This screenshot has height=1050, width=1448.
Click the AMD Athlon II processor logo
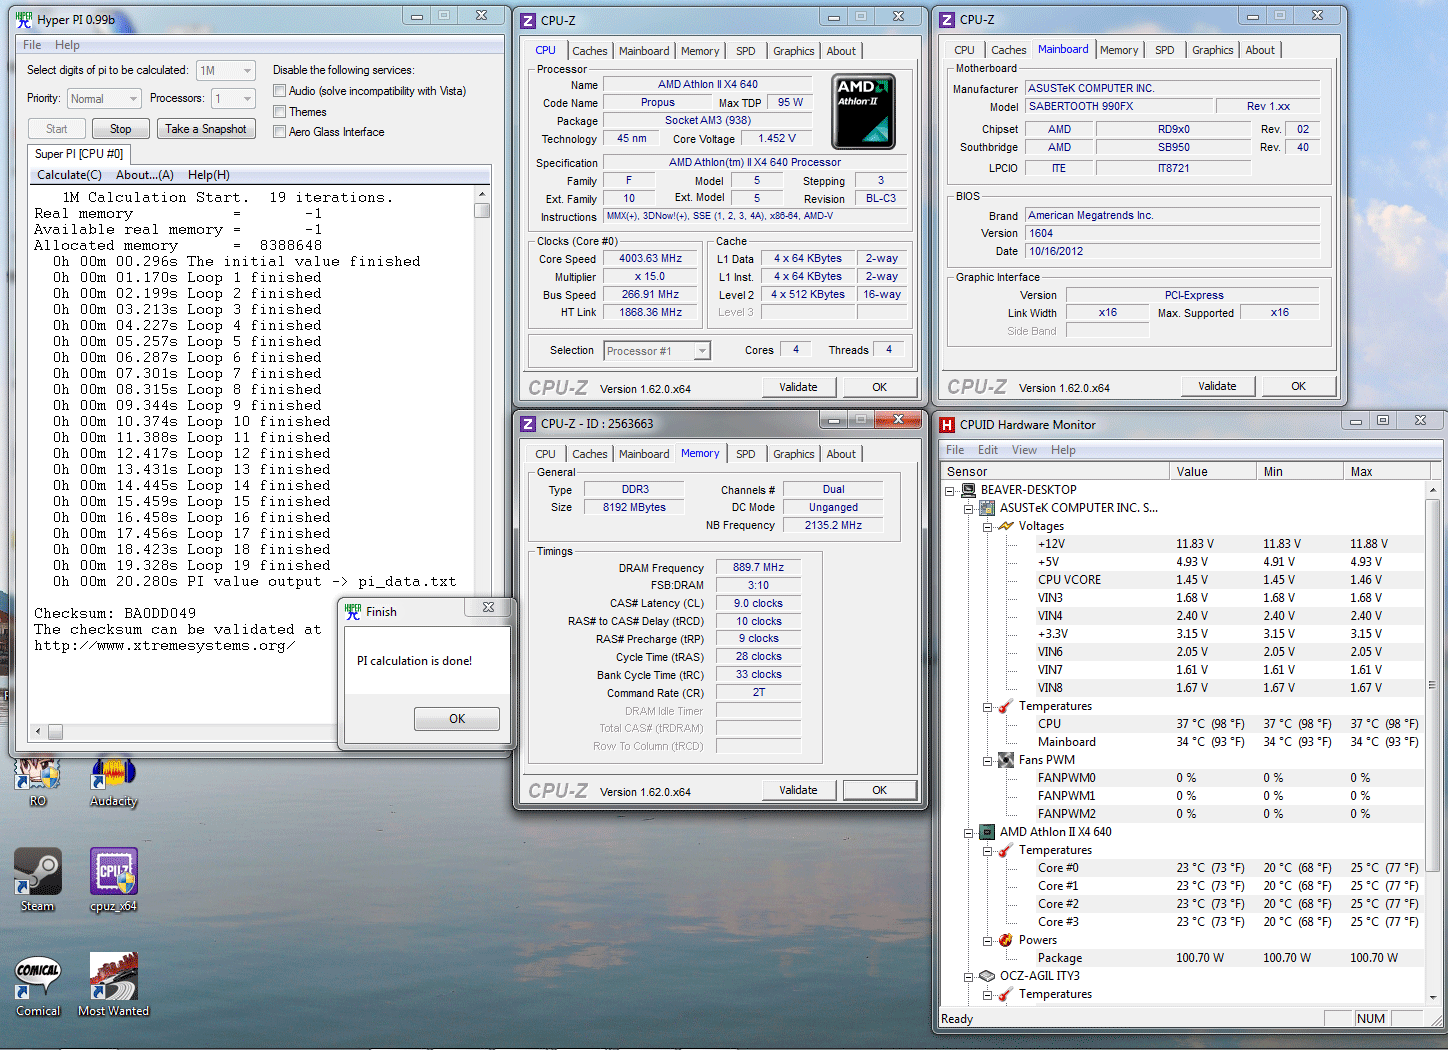(864, 111)
